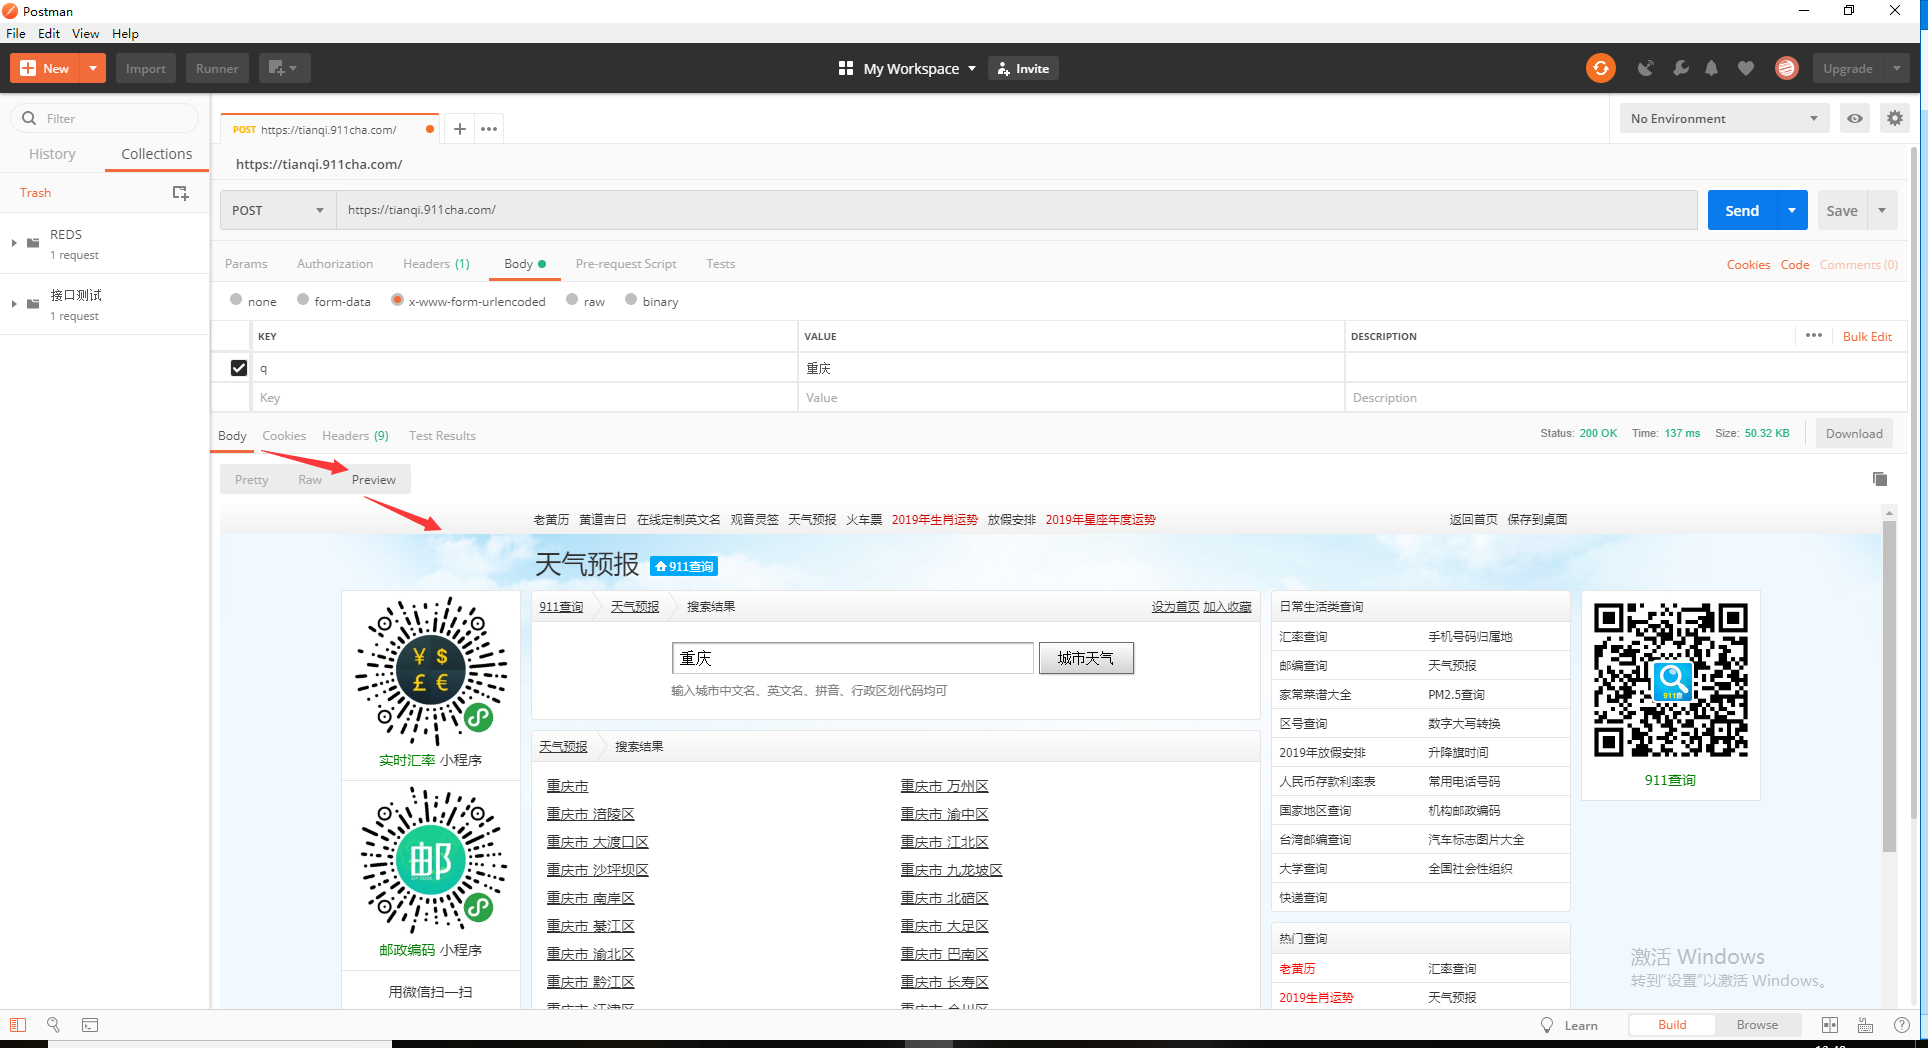Click the Download response button
Image resolution: width=1928 pixels, height=1048 pixels.
point(1853,433)
